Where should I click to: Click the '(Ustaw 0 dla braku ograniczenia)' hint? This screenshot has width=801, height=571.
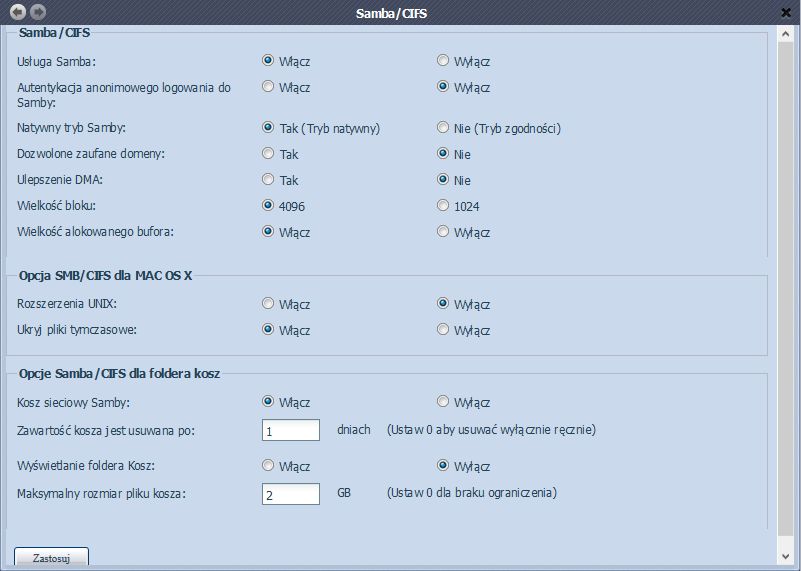click(x=472, y=492)
